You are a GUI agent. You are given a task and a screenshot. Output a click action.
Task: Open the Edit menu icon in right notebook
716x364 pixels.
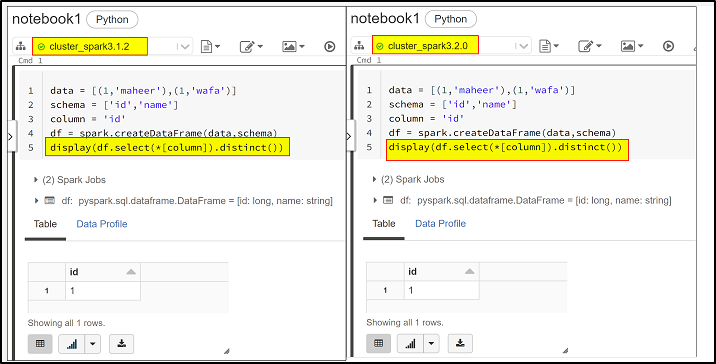[x=590, y=46]
